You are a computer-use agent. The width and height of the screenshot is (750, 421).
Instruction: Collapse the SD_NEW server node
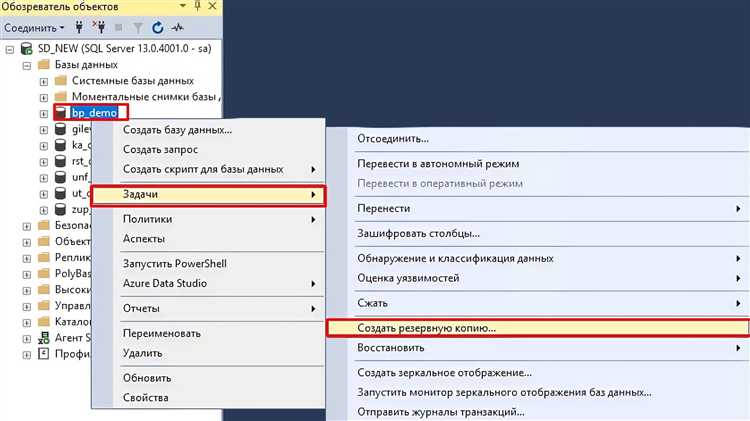(9, 48)
